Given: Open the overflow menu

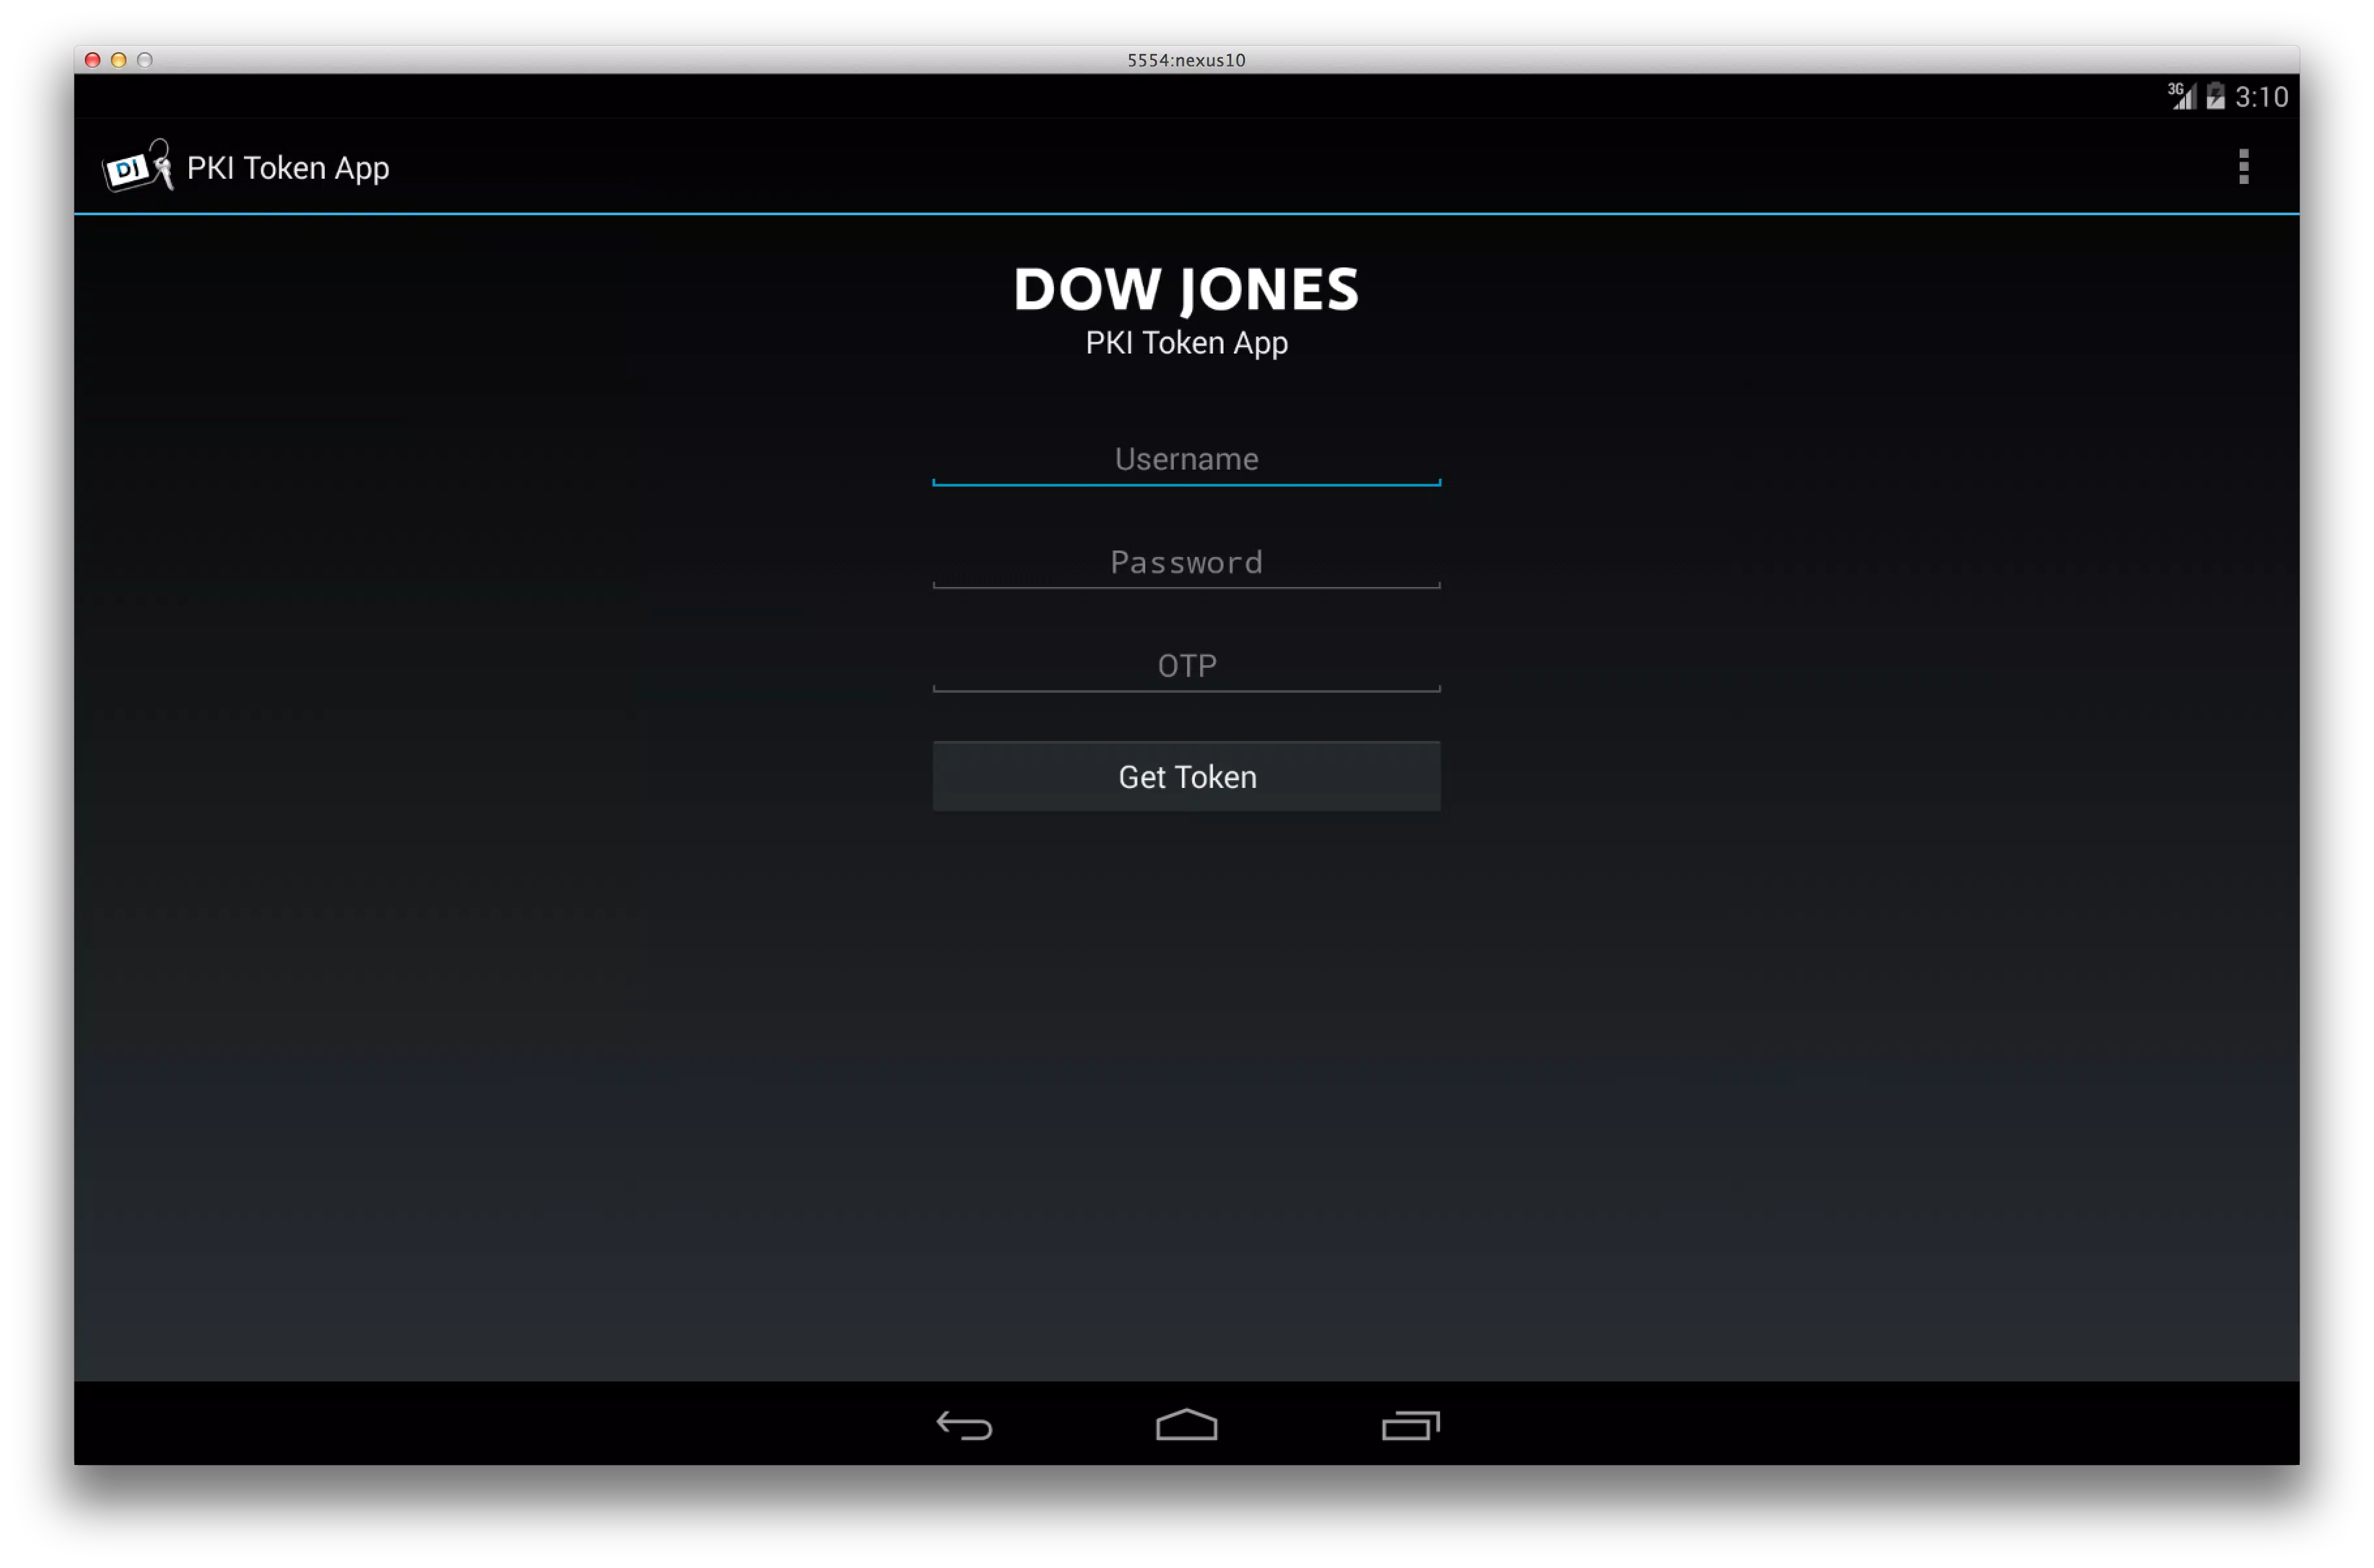Looking at the screenshot, I should point(2243,167).
